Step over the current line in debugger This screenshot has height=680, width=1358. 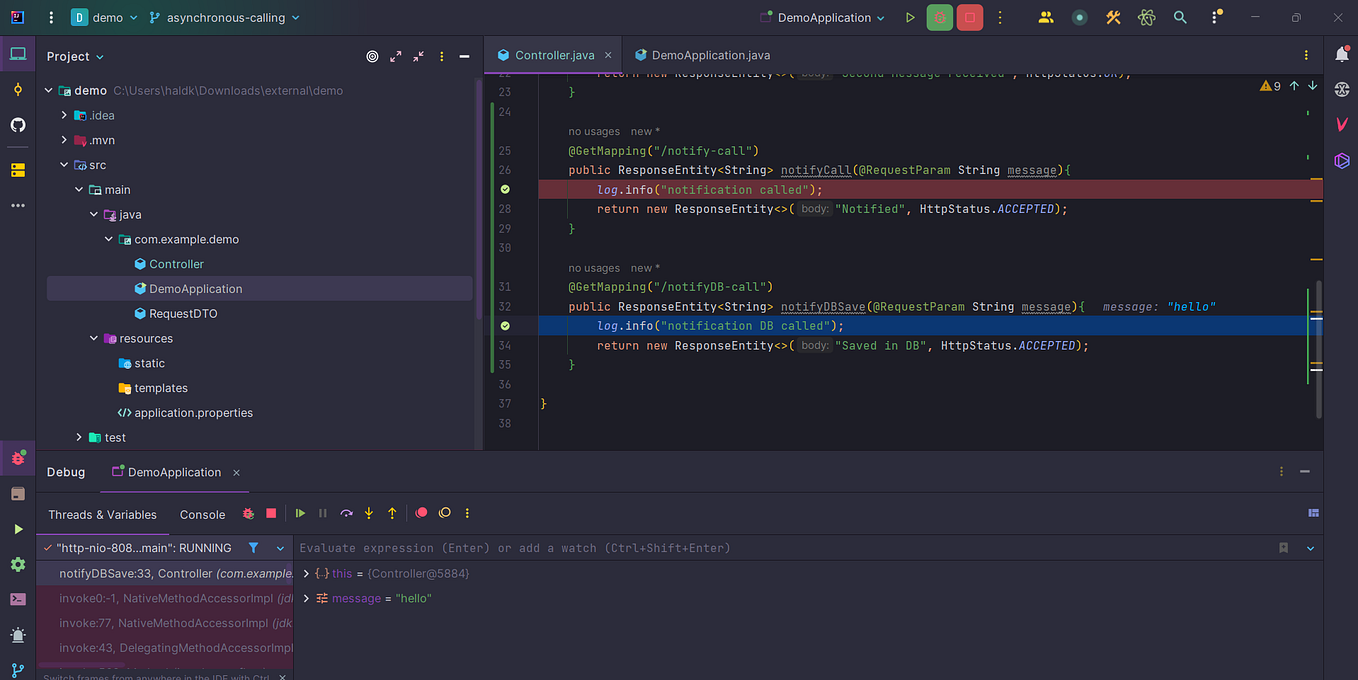pos(346,513)
